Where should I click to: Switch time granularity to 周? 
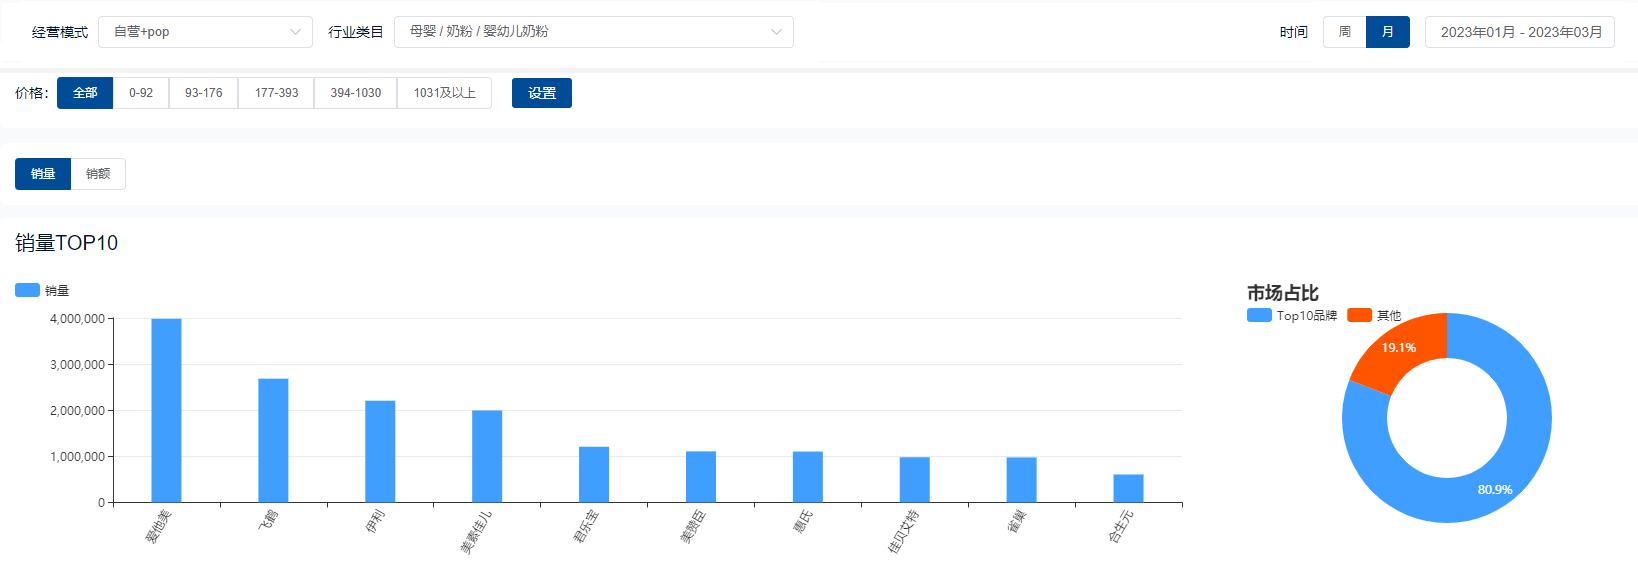tap(1345, 32)
